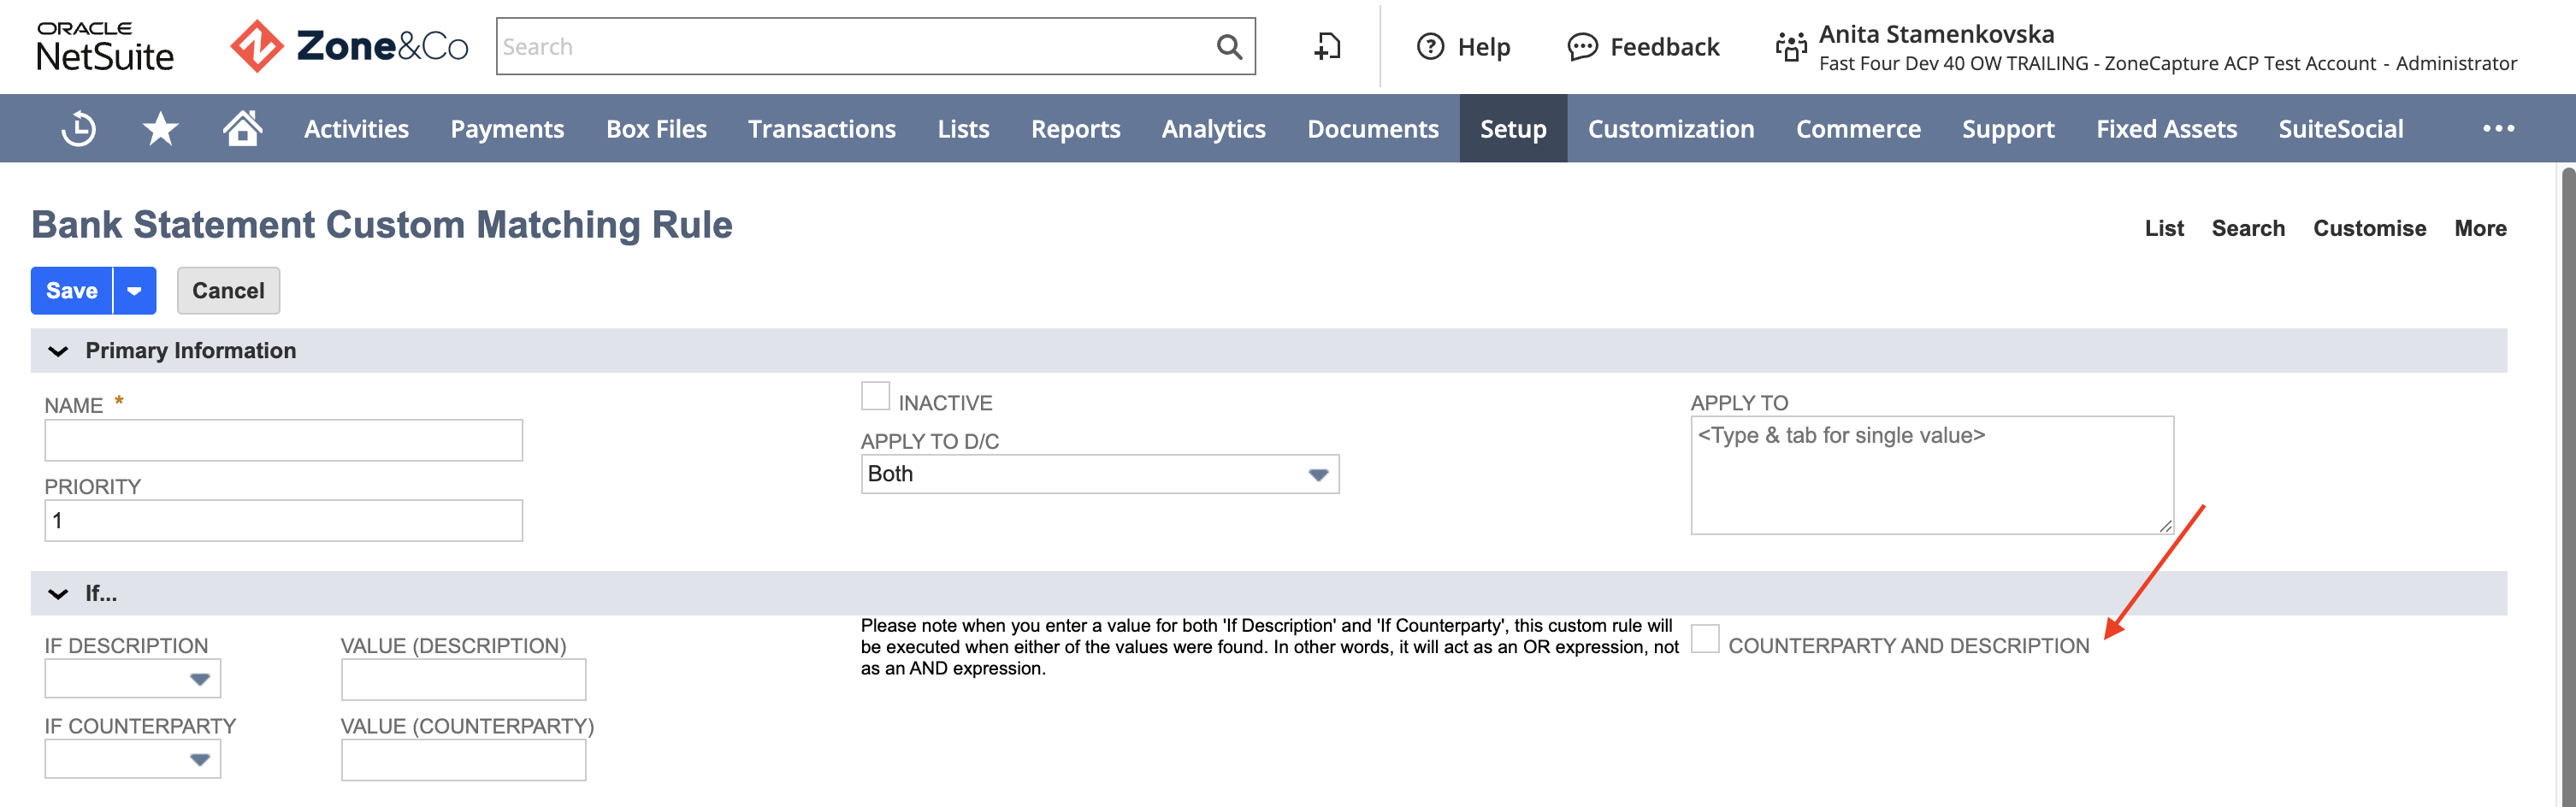This screenshot has width=2576, height=807.
Task: Open the Transactions menu
Action: point(821,129)
